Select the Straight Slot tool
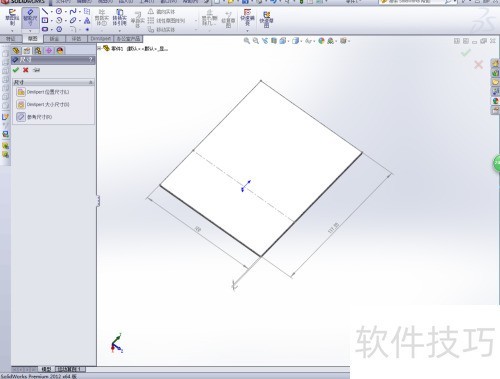500x379 pixels. pos(45,29)
